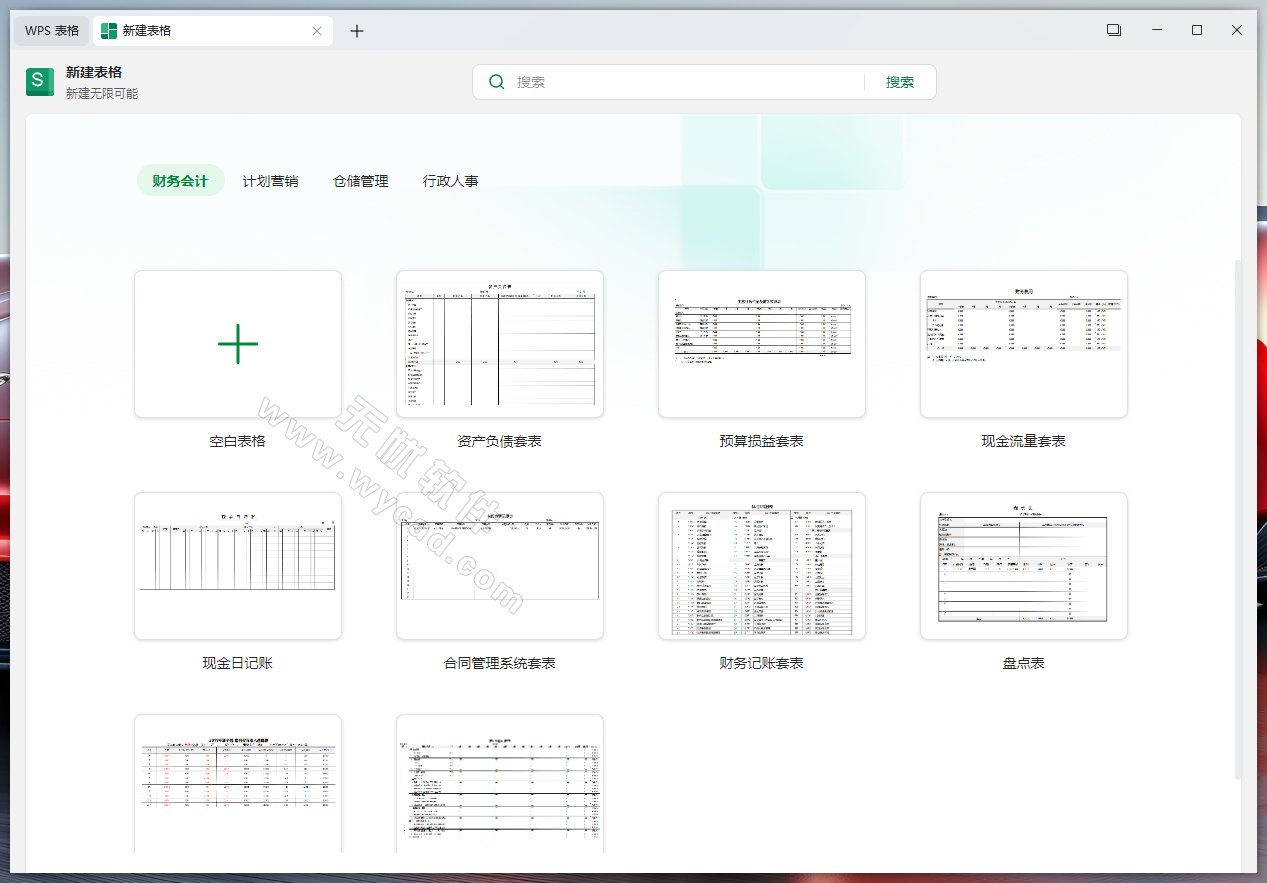The width and height of the screenshot is (1267, 883).
Task: Click the WPS 表格 home tab
Action: tap(52, 31)
